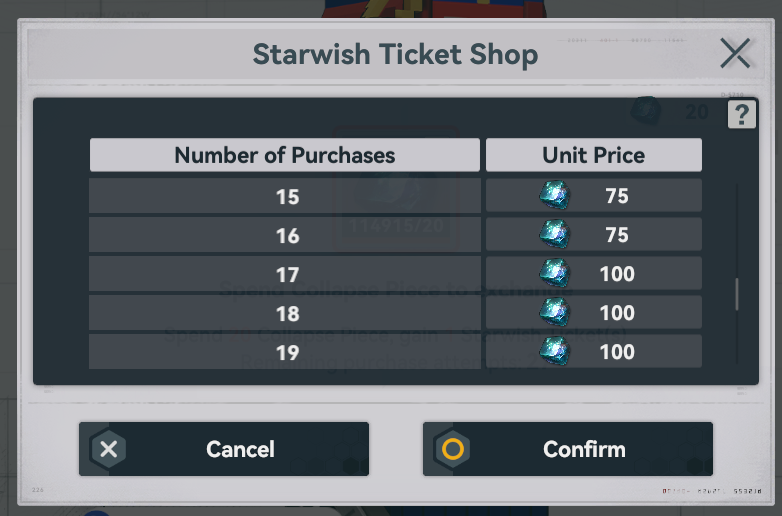The height and width of the screenshot is (516, 782).
Task: Click the collapse piece icon in row 15
Action: tap(554, 196)
